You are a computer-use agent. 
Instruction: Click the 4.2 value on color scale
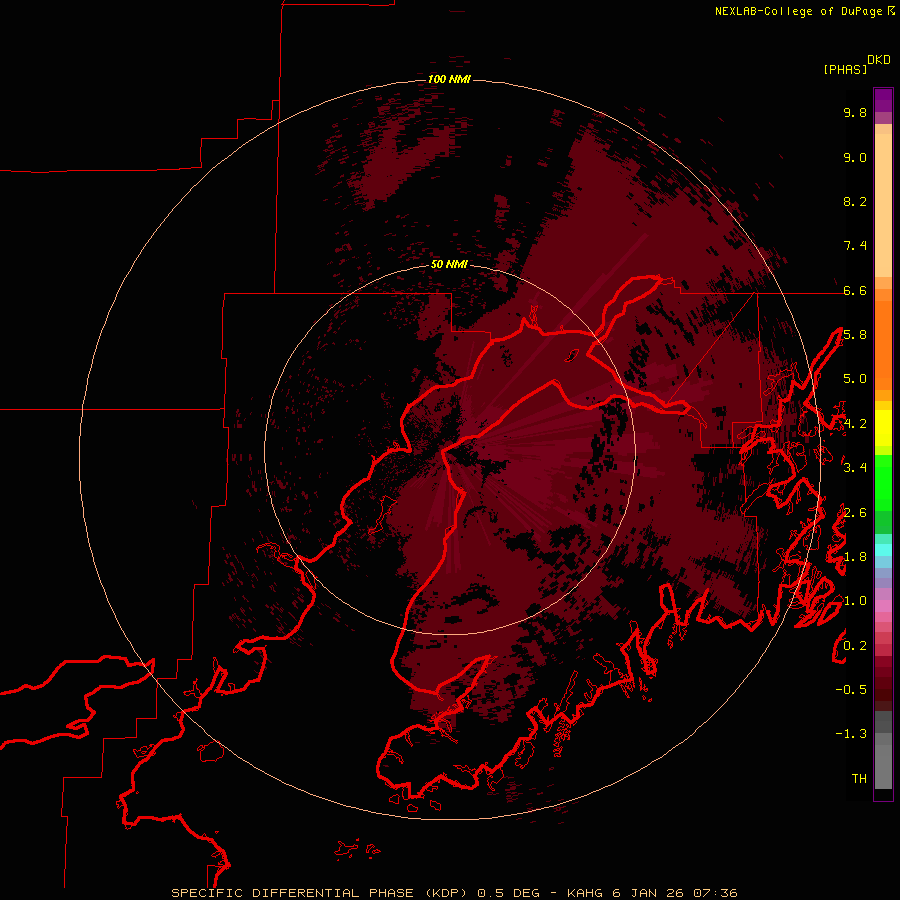click(x=855, y=424)
